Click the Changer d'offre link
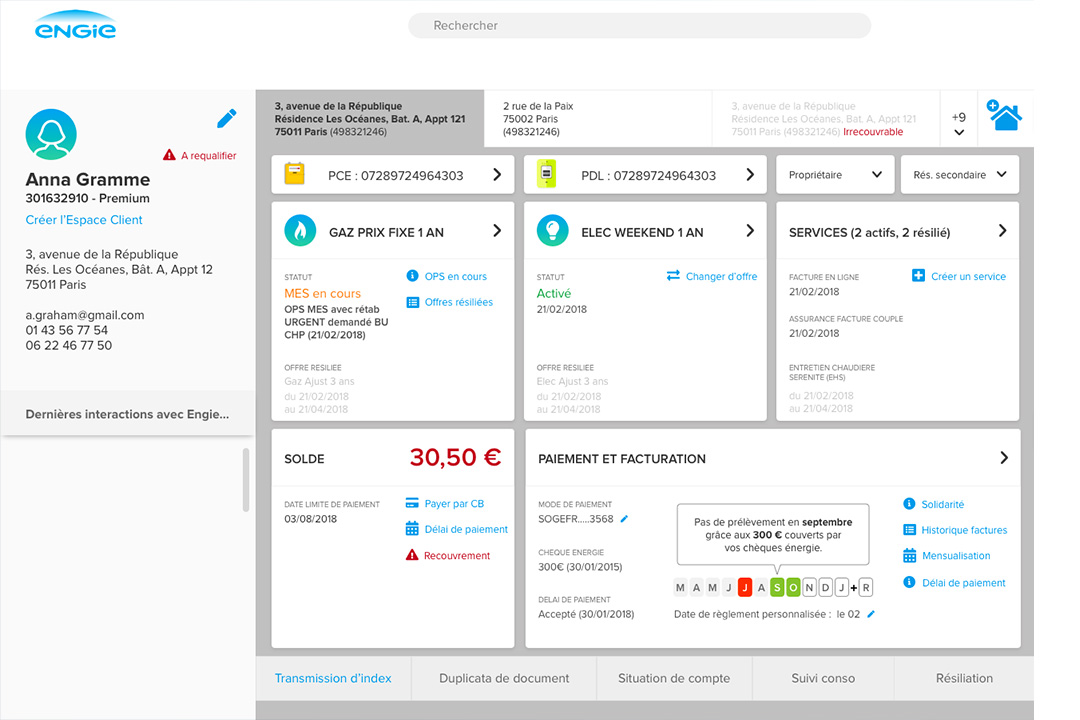The image size is (1080, 720). point(721,276)
